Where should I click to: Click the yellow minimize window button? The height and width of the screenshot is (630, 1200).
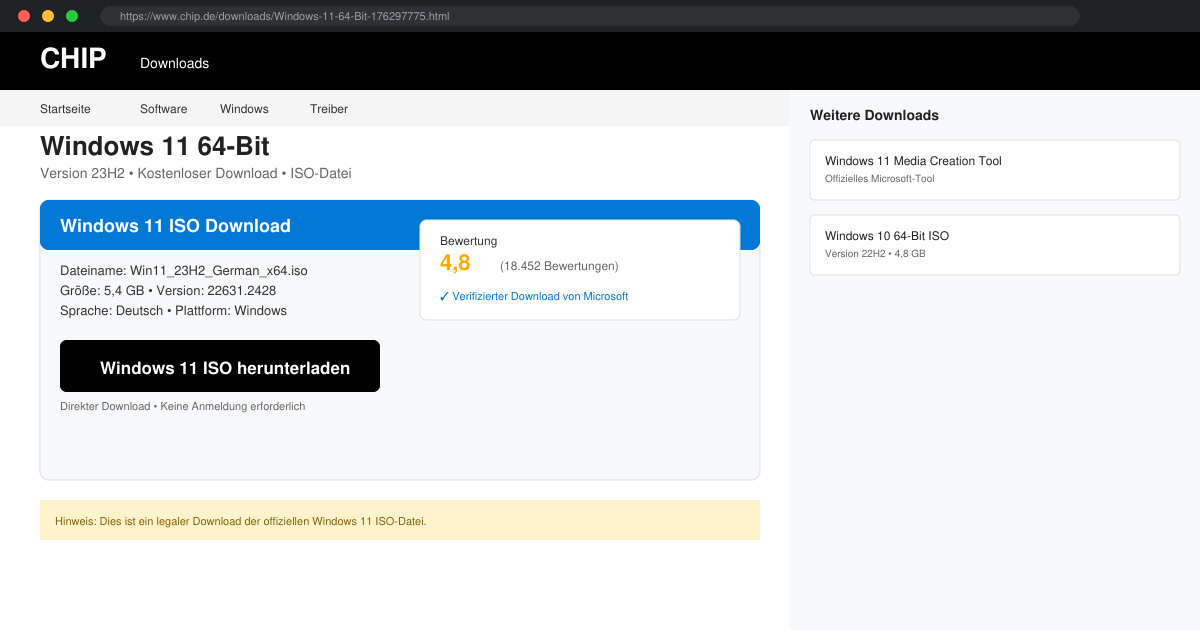pyautogui.click(x=48, y=16)
